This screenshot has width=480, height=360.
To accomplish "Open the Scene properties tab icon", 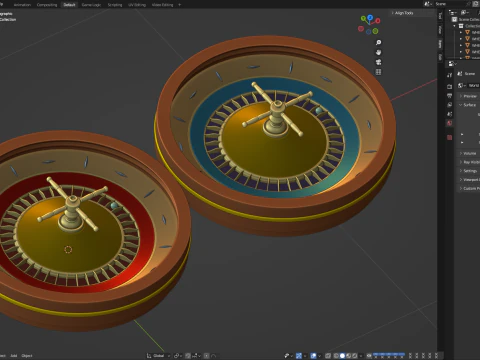I will click(x=449, y=114).
